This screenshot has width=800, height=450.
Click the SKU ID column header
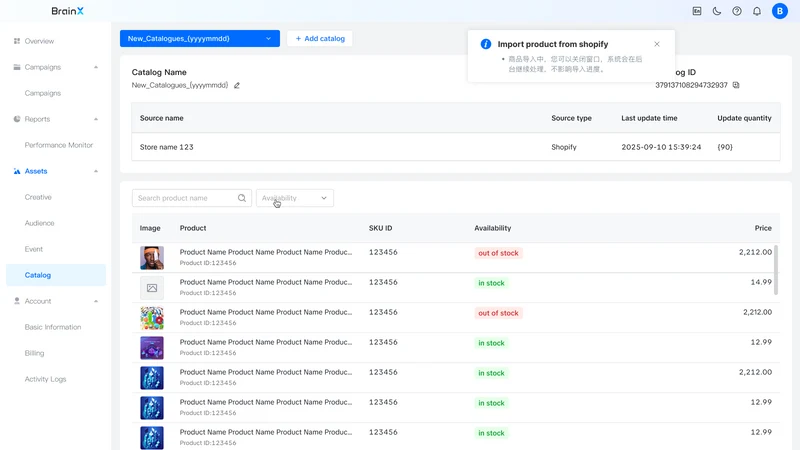pos(381,228)
